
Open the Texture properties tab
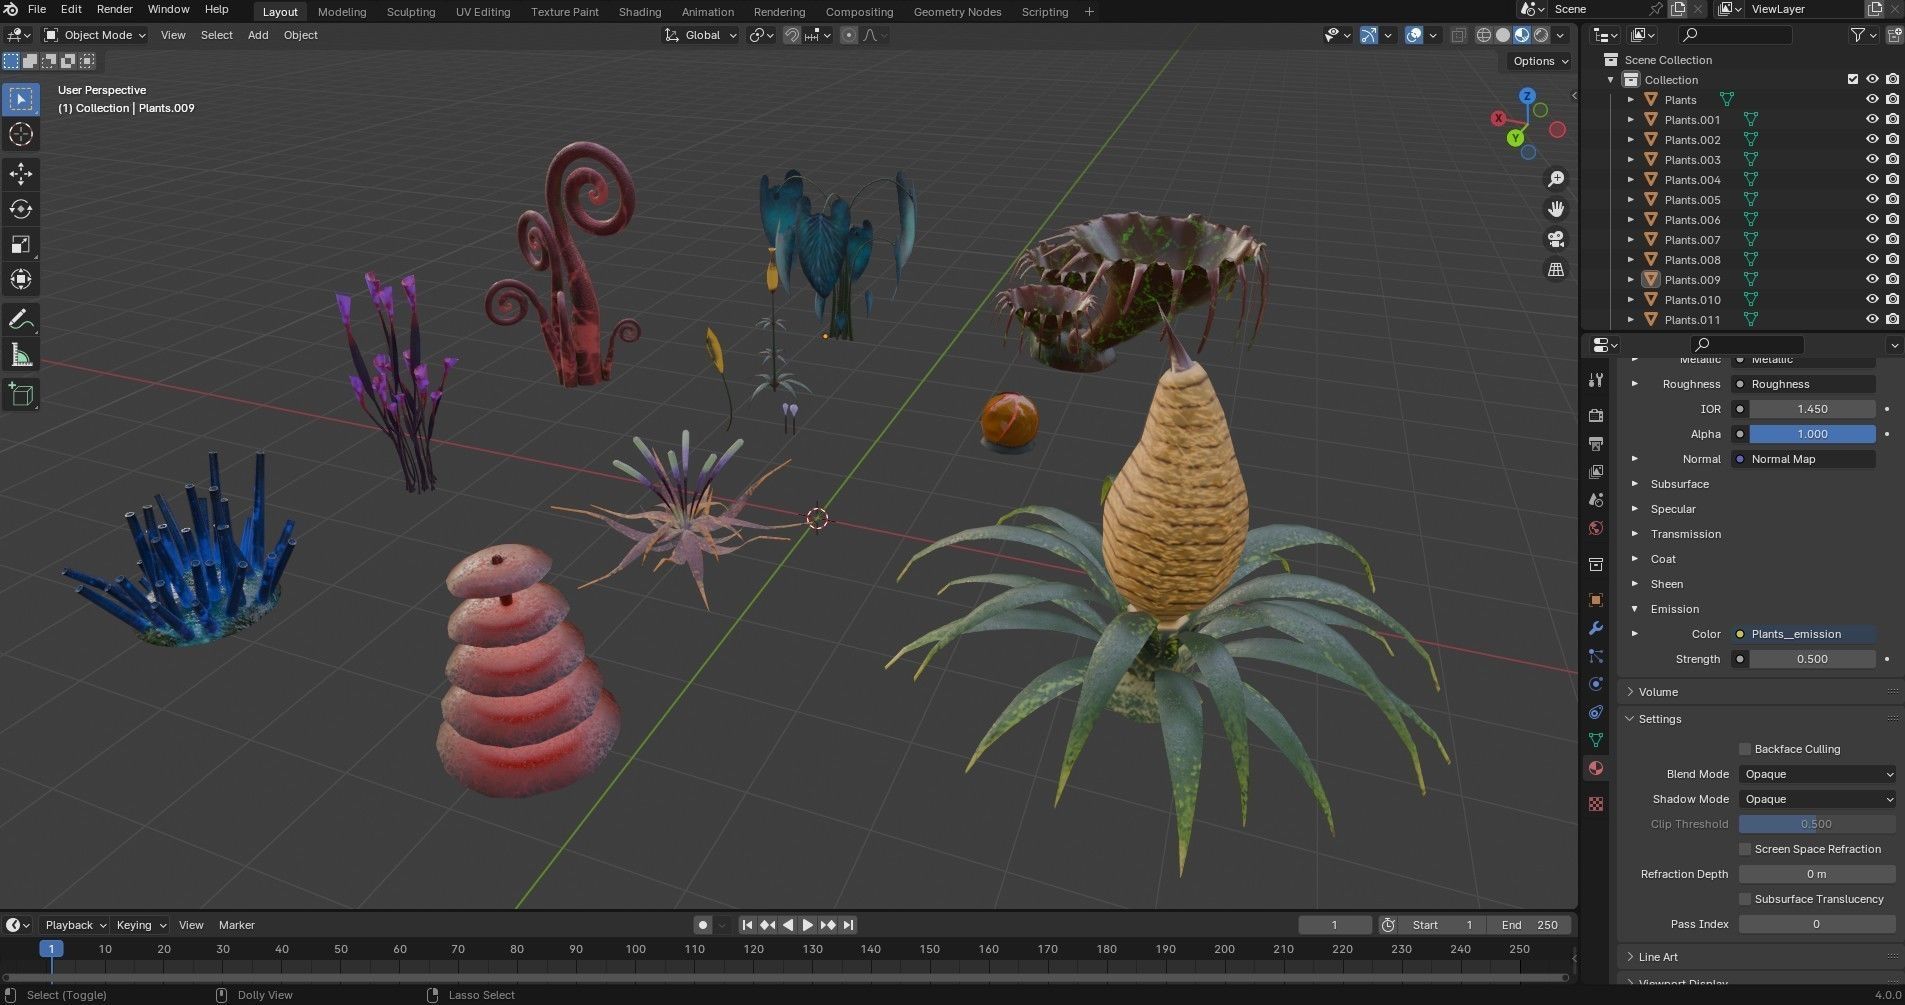(1596, 804)
